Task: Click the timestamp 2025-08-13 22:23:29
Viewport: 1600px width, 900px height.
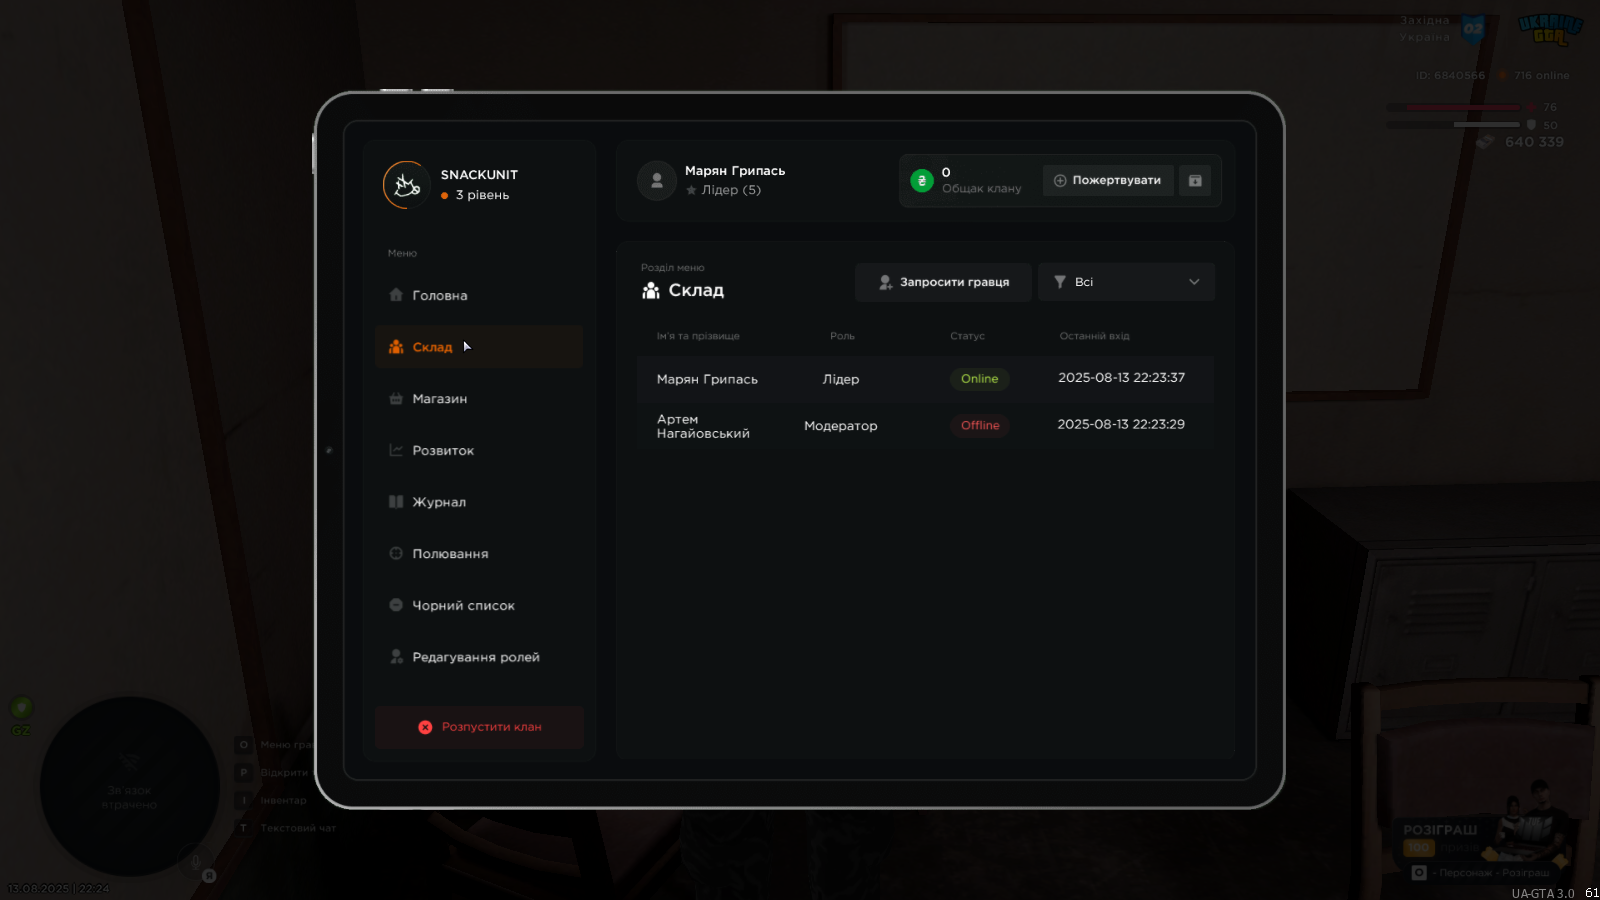Action: [1121, 424]
